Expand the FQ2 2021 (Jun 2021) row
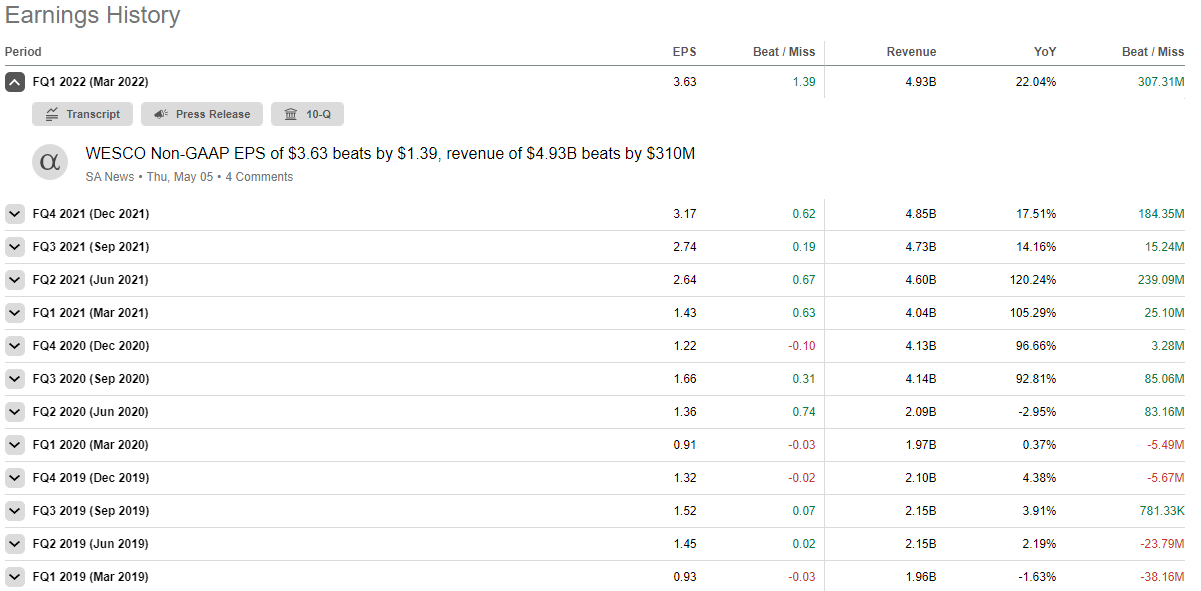 pyautogui.click(x=14, y=279)
